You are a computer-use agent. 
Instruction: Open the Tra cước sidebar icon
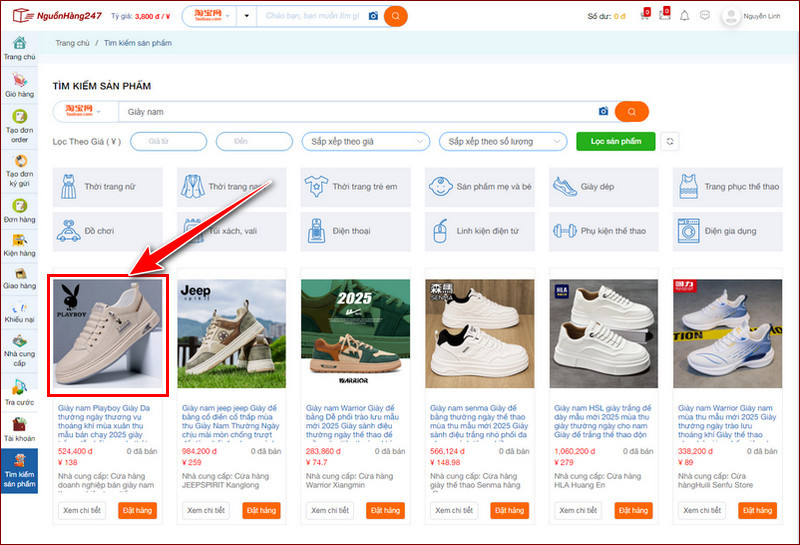click(x=19, y=393)
